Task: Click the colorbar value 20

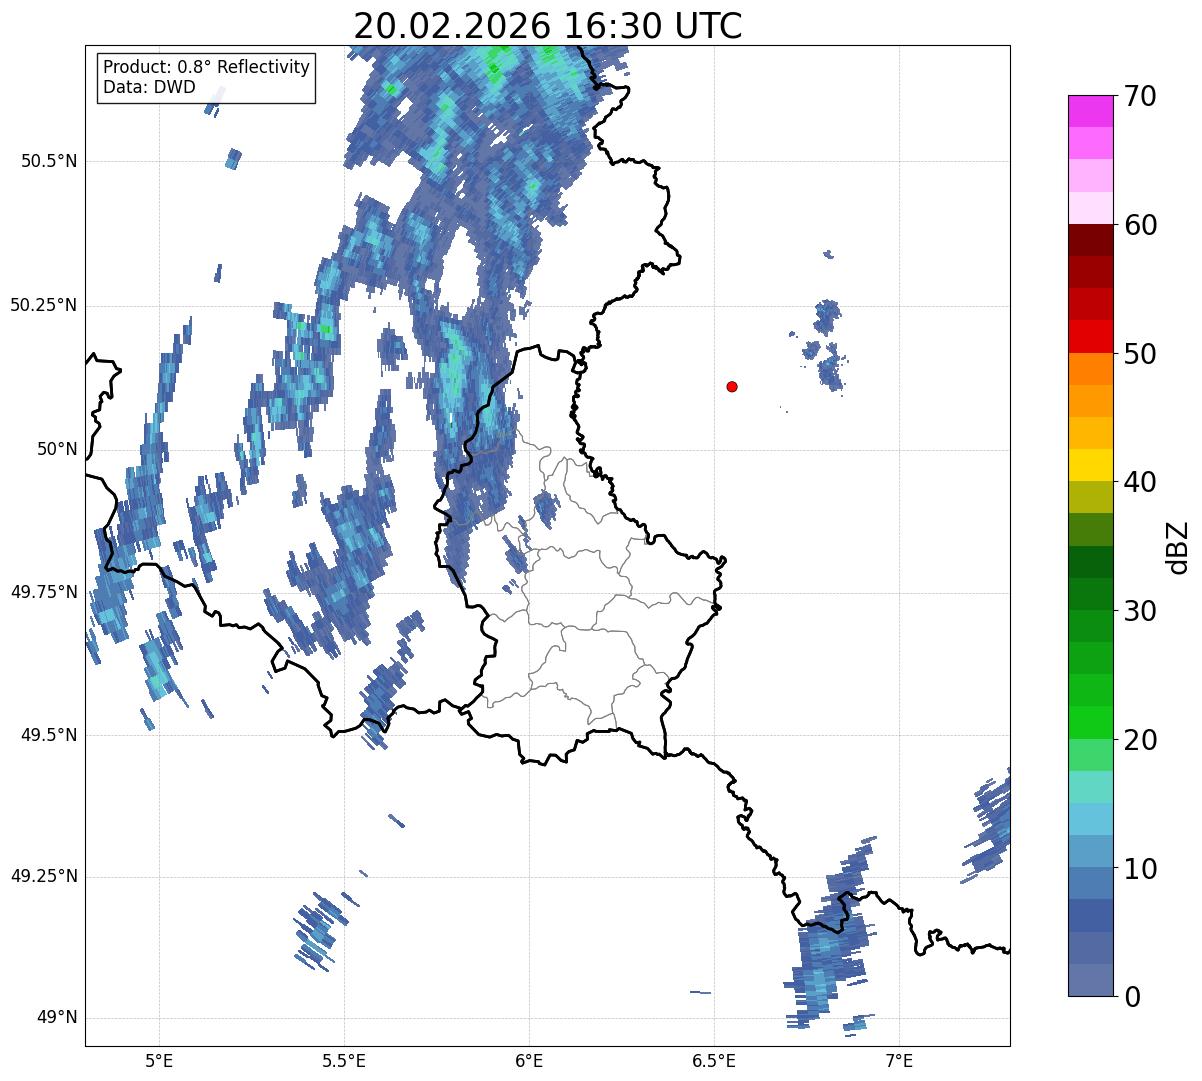Action: point(1140,740)
